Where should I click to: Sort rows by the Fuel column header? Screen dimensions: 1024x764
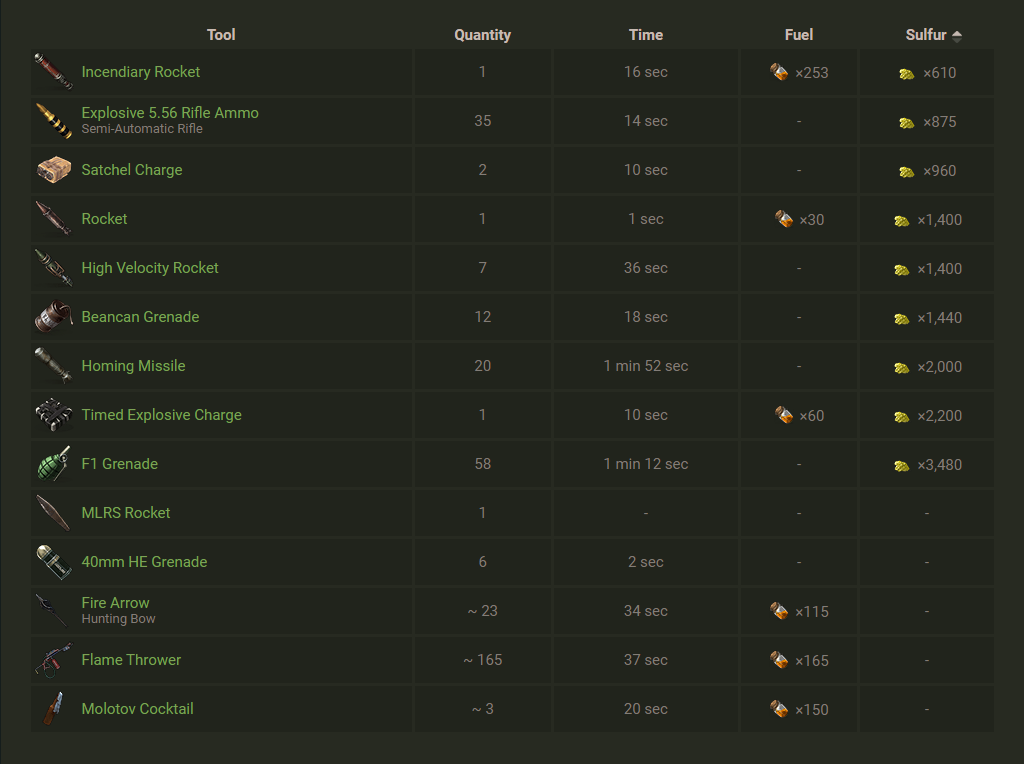pyautogui.click(x=799, y=35)
